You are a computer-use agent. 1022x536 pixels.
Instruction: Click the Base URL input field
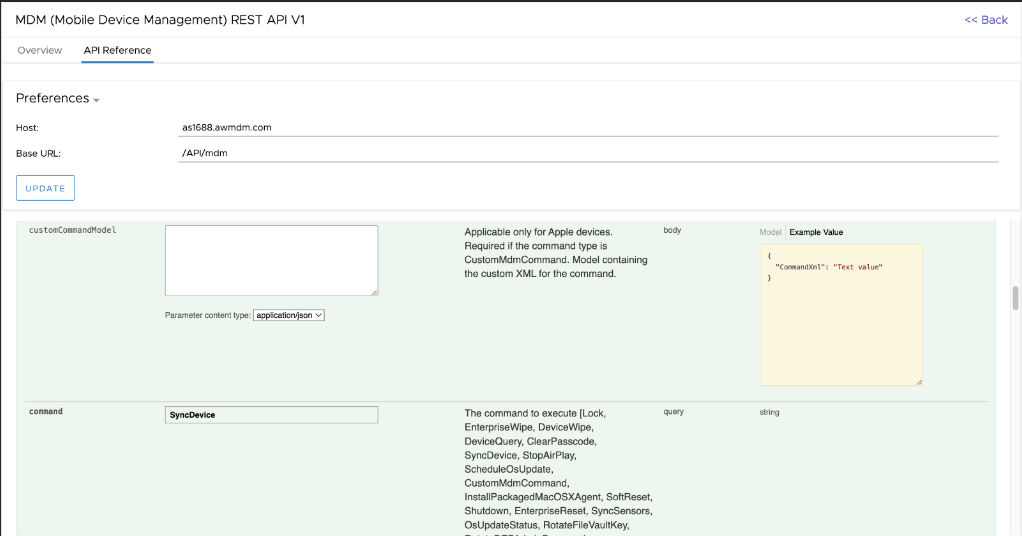click(x=587, y=153)
